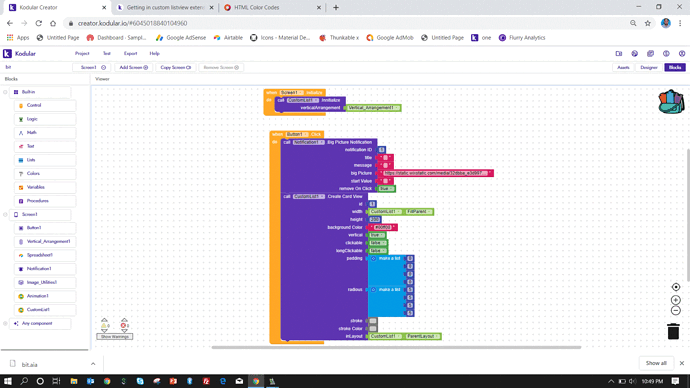Open the Chrome profile avatar
This screenshot has height=388, width=690.
pos(666,23)
